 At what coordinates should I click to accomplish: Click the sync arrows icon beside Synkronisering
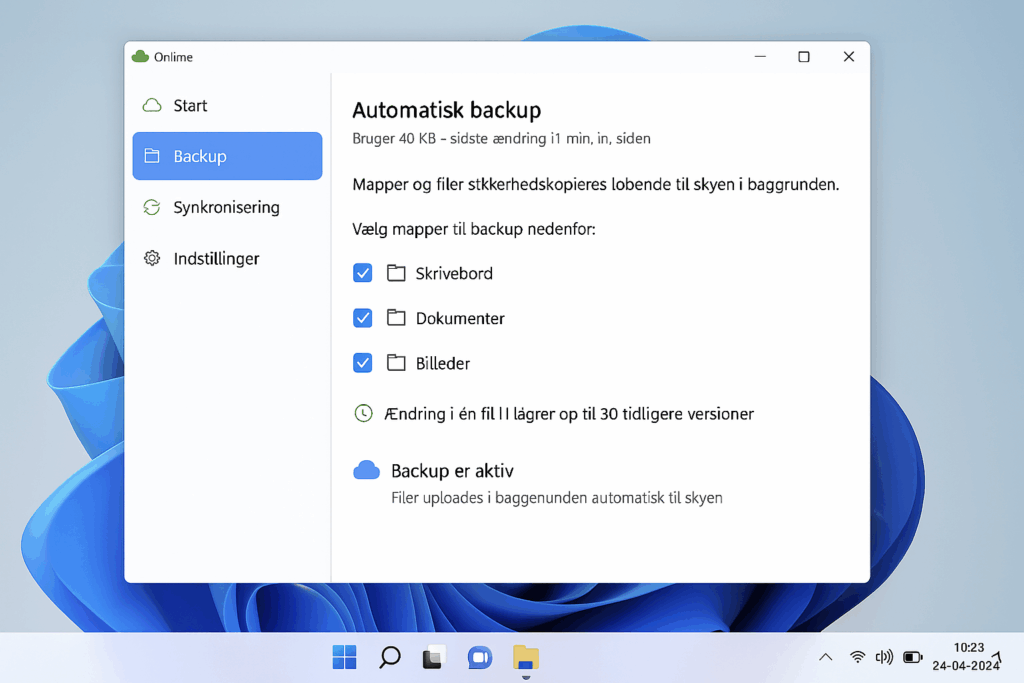point(152,207)
